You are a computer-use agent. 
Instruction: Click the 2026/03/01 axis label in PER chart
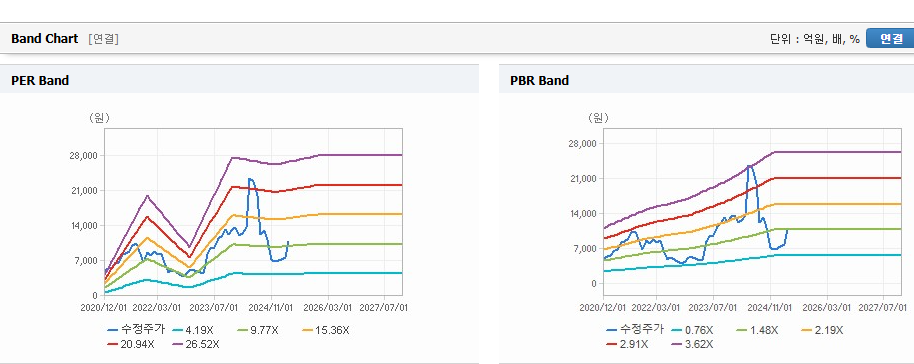328,306
